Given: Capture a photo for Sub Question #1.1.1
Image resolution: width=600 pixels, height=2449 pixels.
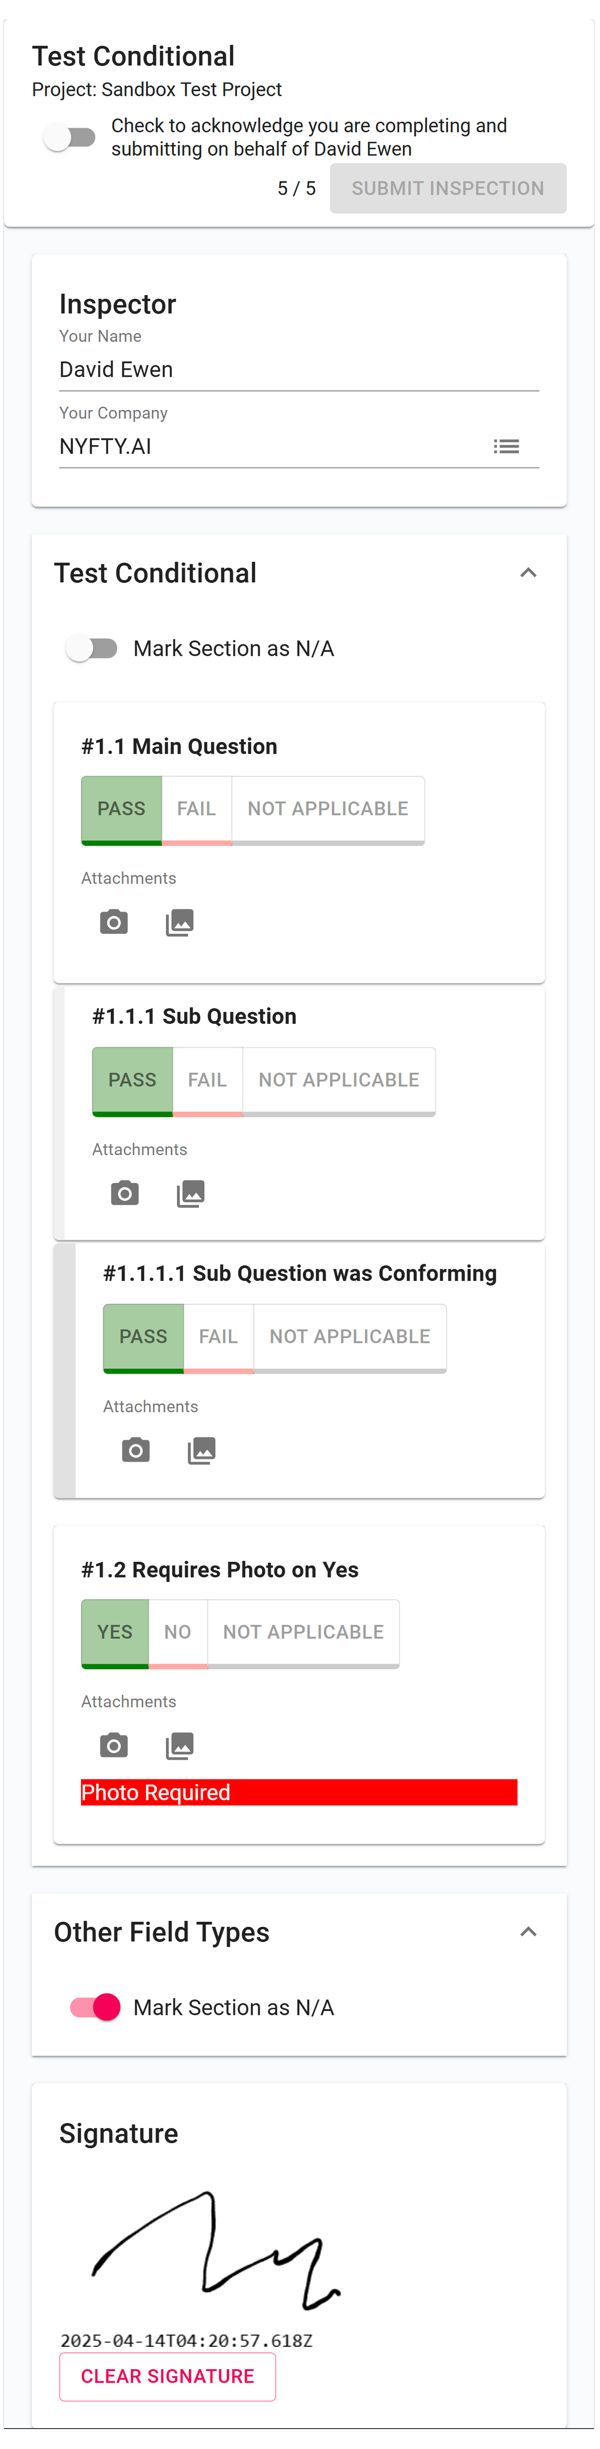Looking at the screenshot, I should [124, 1192].
